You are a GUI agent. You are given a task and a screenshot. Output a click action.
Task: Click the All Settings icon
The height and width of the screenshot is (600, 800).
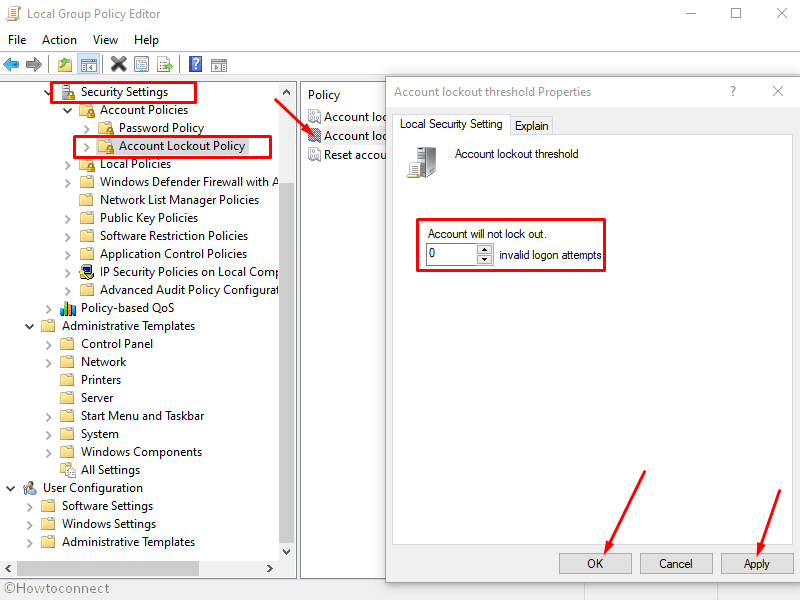click(68, 470)
